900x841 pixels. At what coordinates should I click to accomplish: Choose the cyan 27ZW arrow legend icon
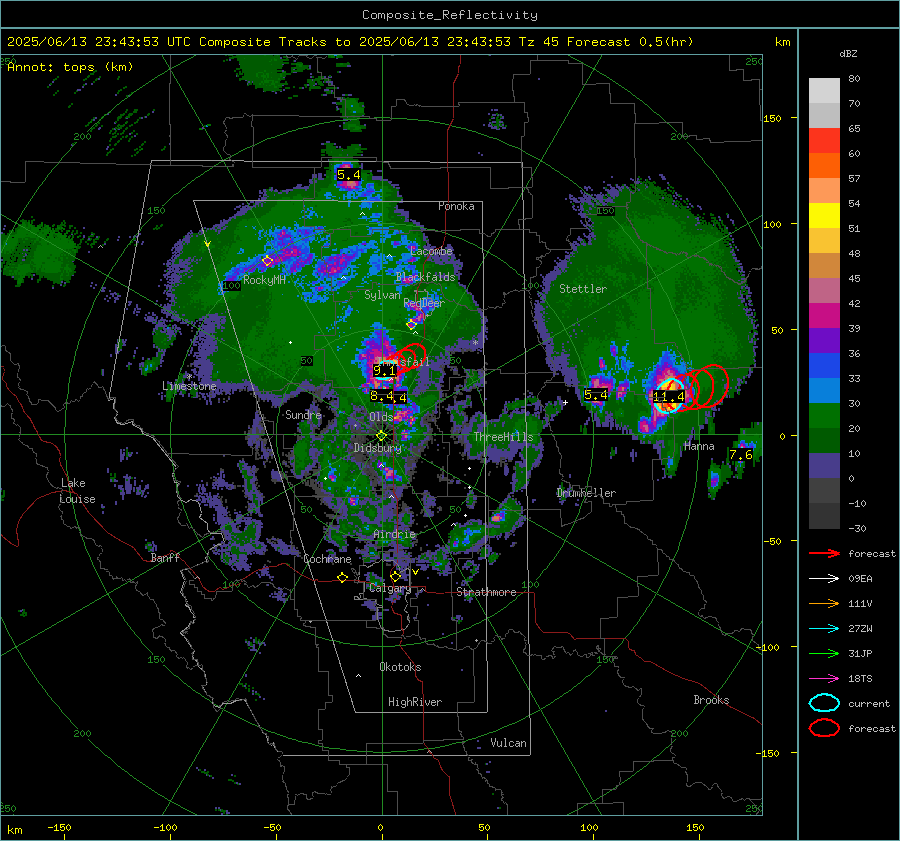click(x=824, y=629)
